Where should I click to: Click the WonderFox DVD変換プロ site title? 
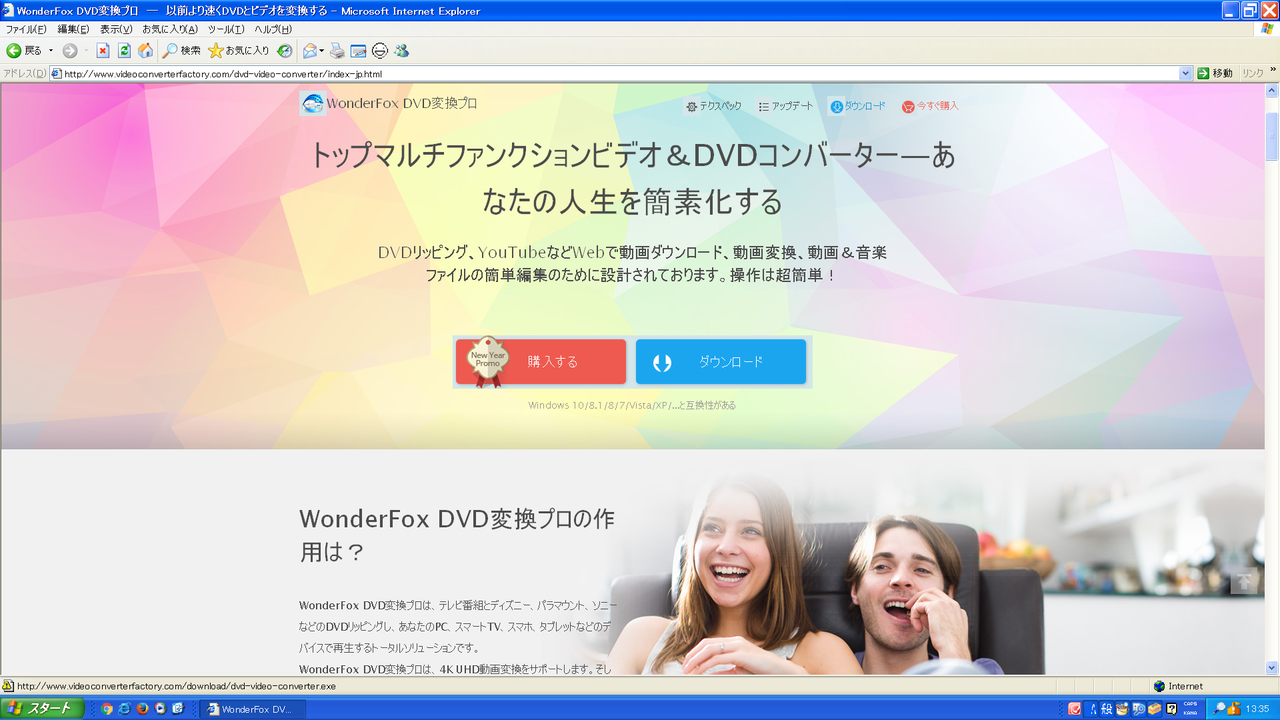(402, 104)
